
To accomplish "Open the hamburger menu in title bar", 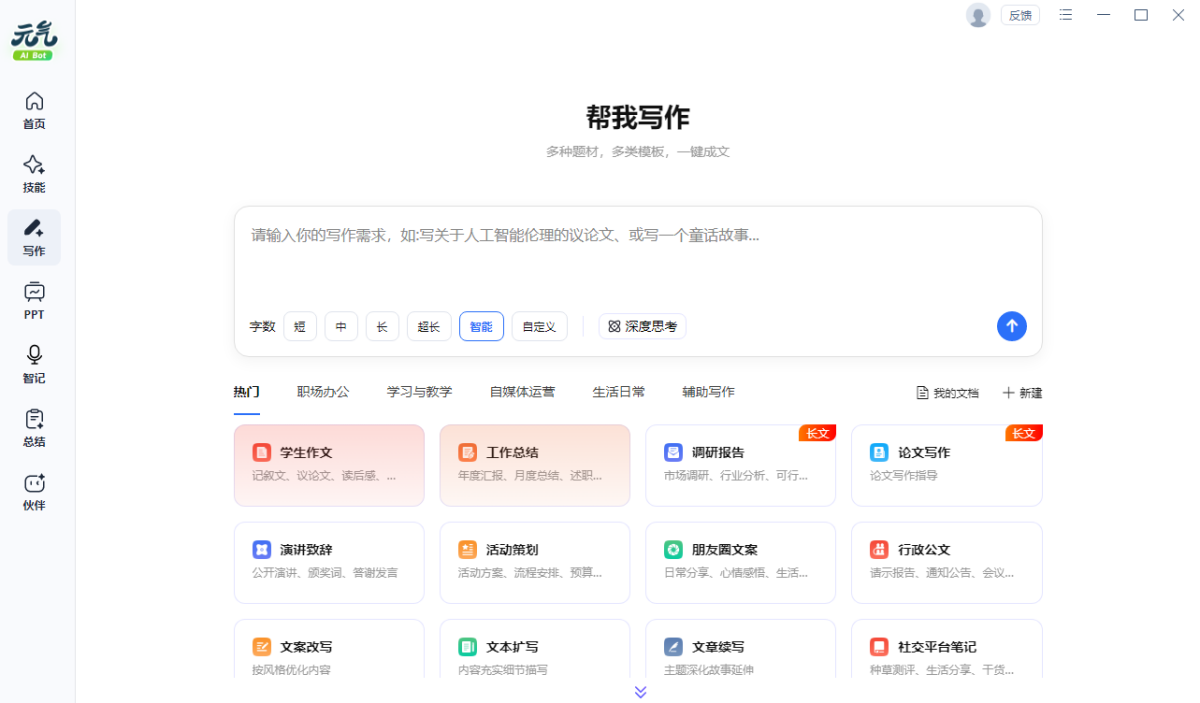I will tap(1066, 15).
